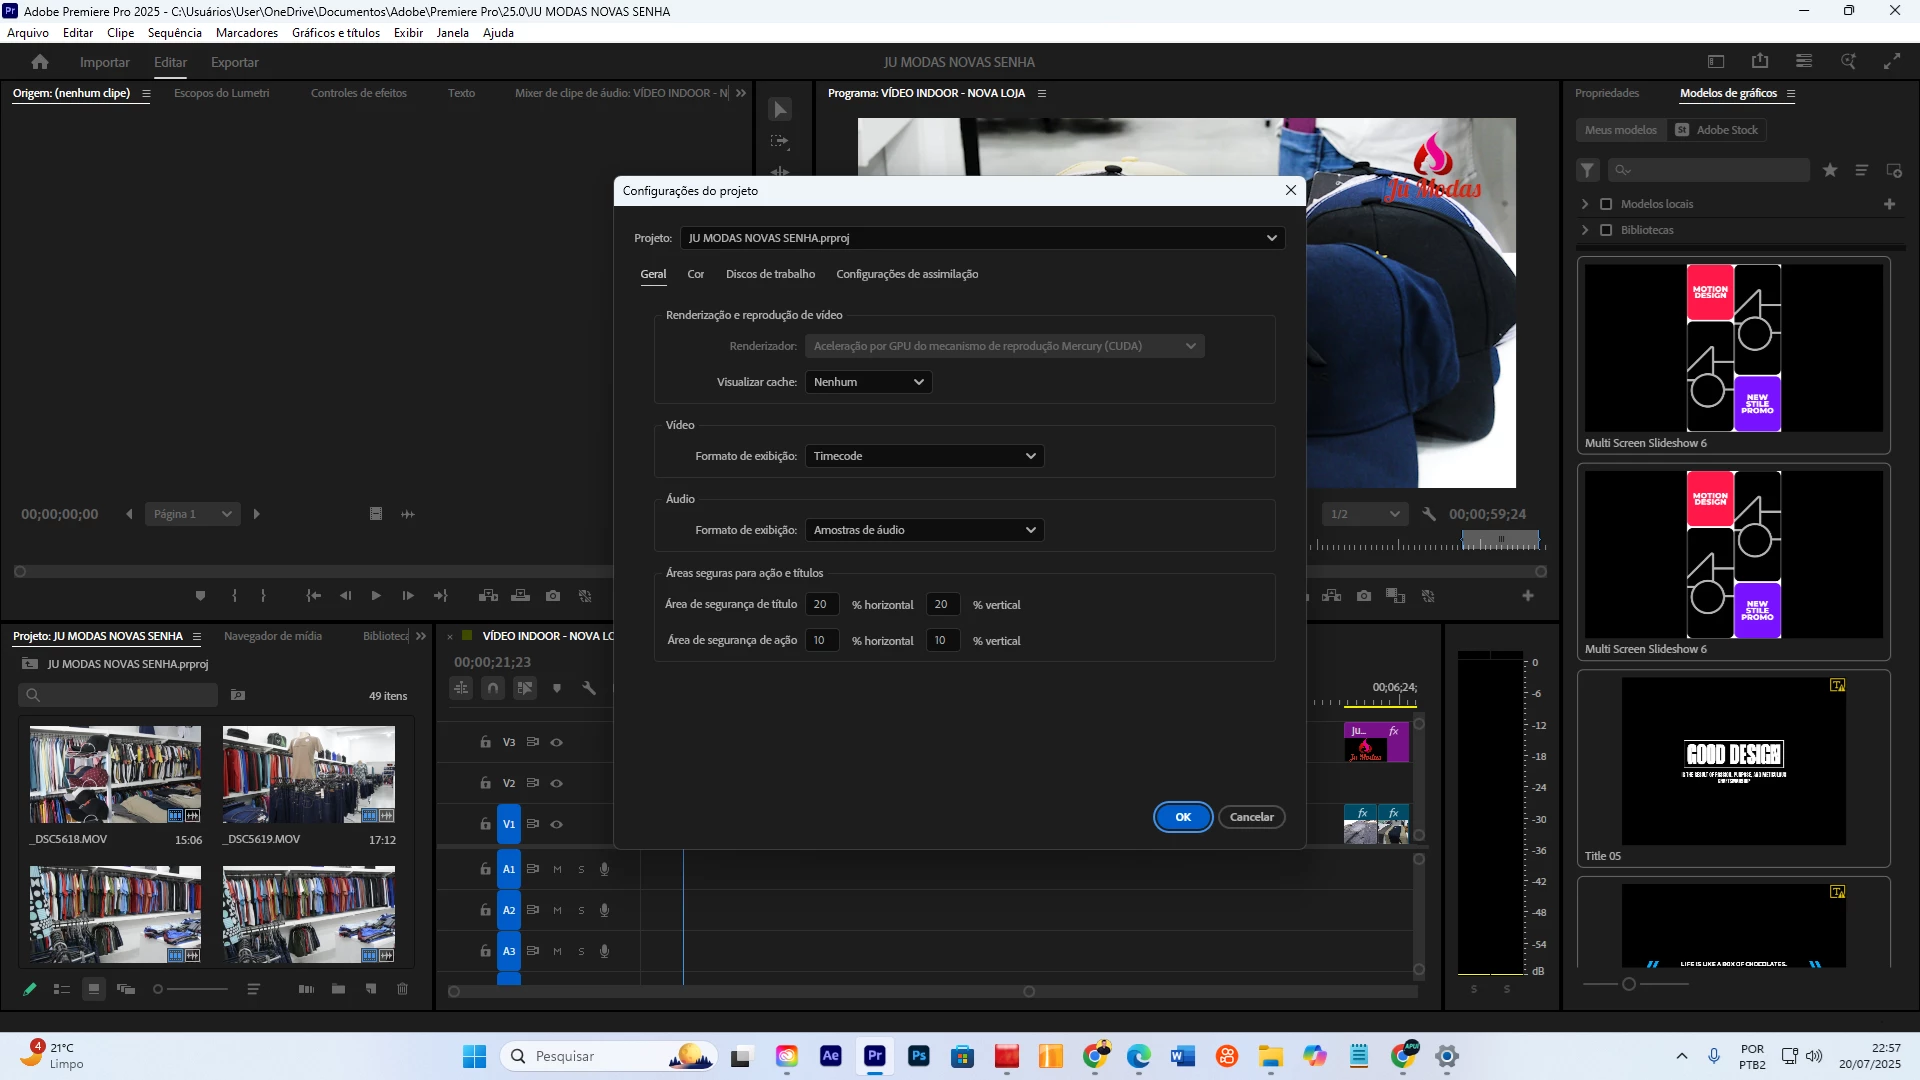Image resolution: width=1920 pixels, height=1080 pixels.
Task: Click the template thumbnail size slider
Action: (x=1629, y=984)
